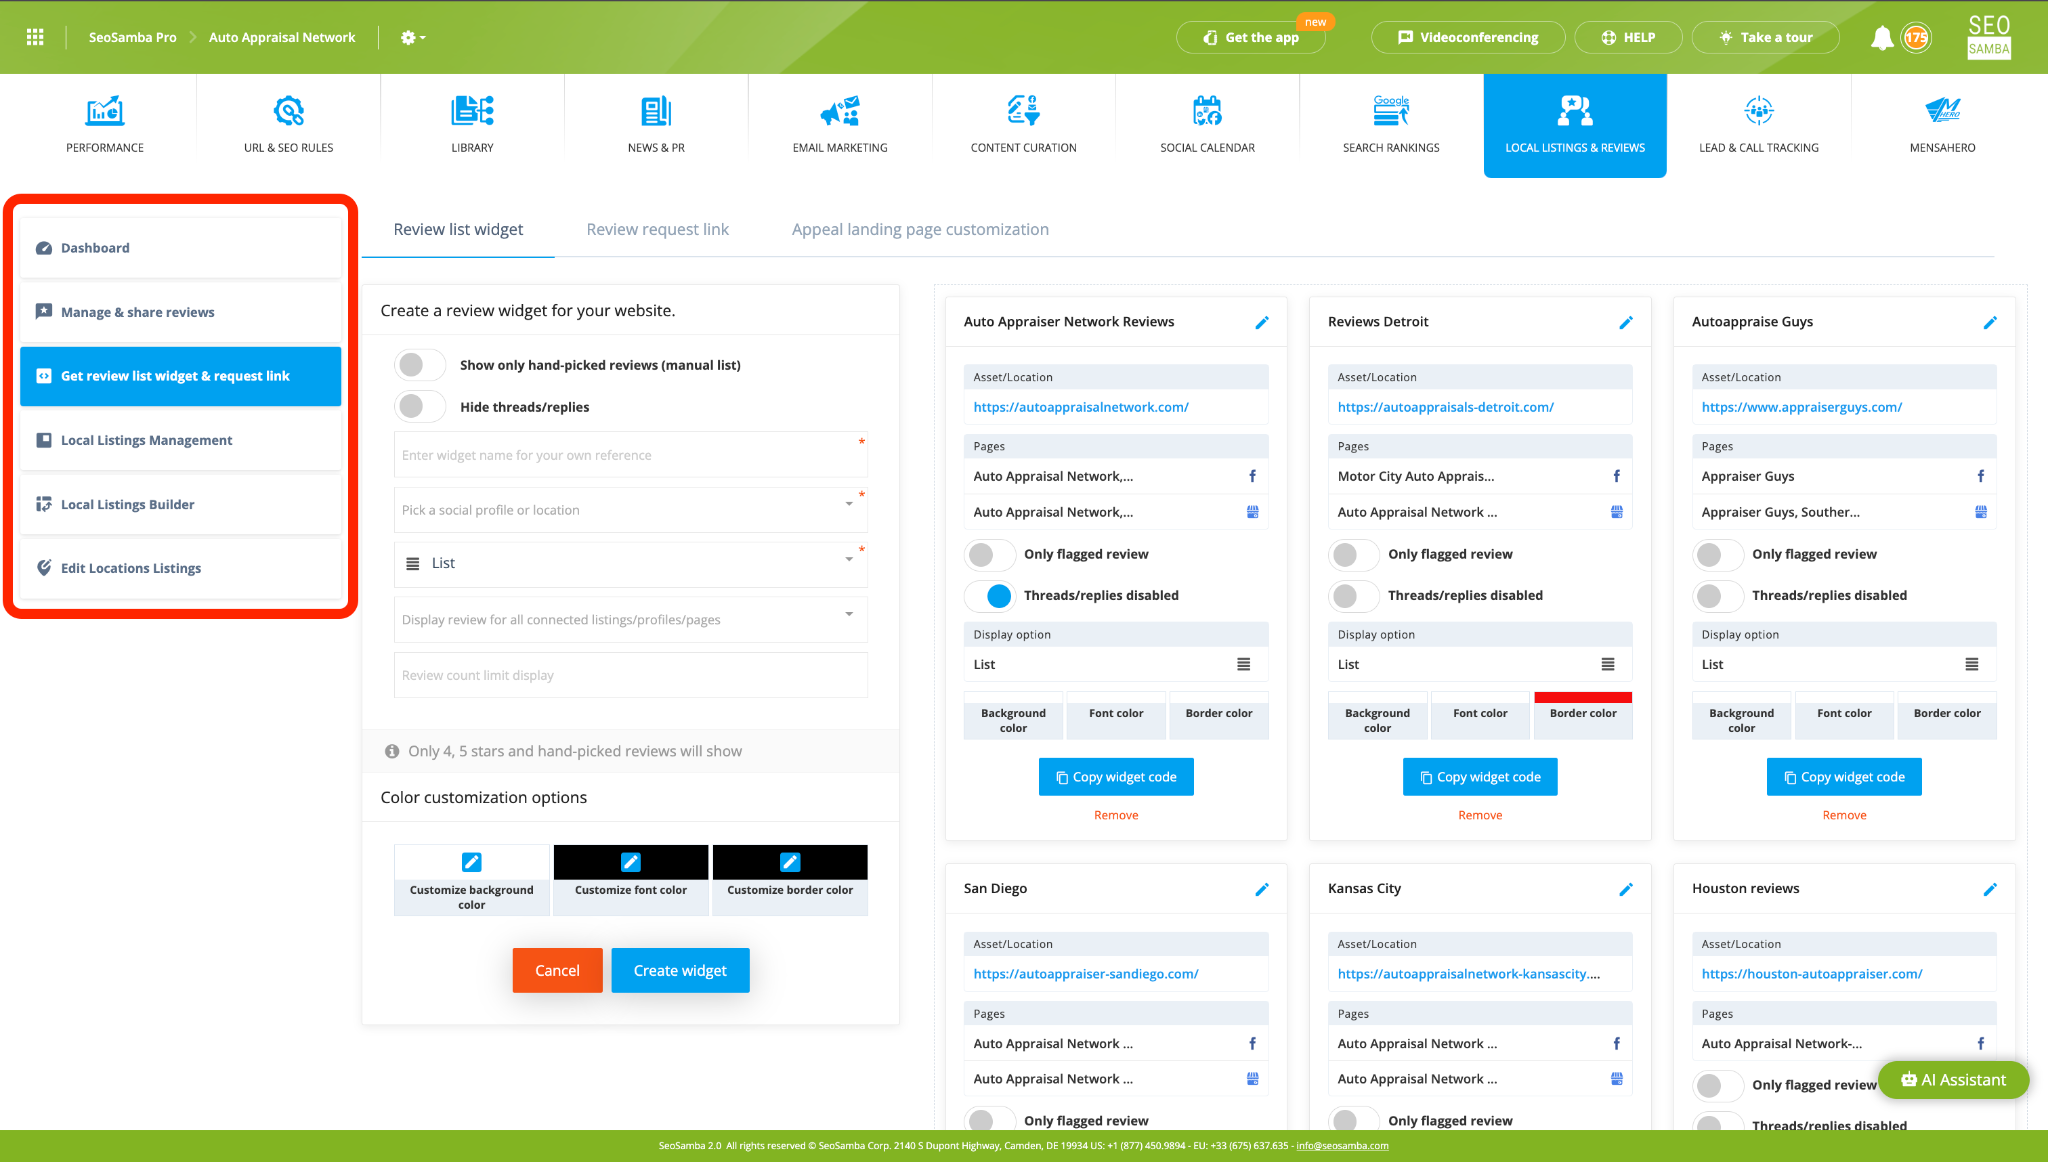The height and width of the screenshot is (1162, 2048).
Task: Switch to Review request link tab
Action: 657,230
